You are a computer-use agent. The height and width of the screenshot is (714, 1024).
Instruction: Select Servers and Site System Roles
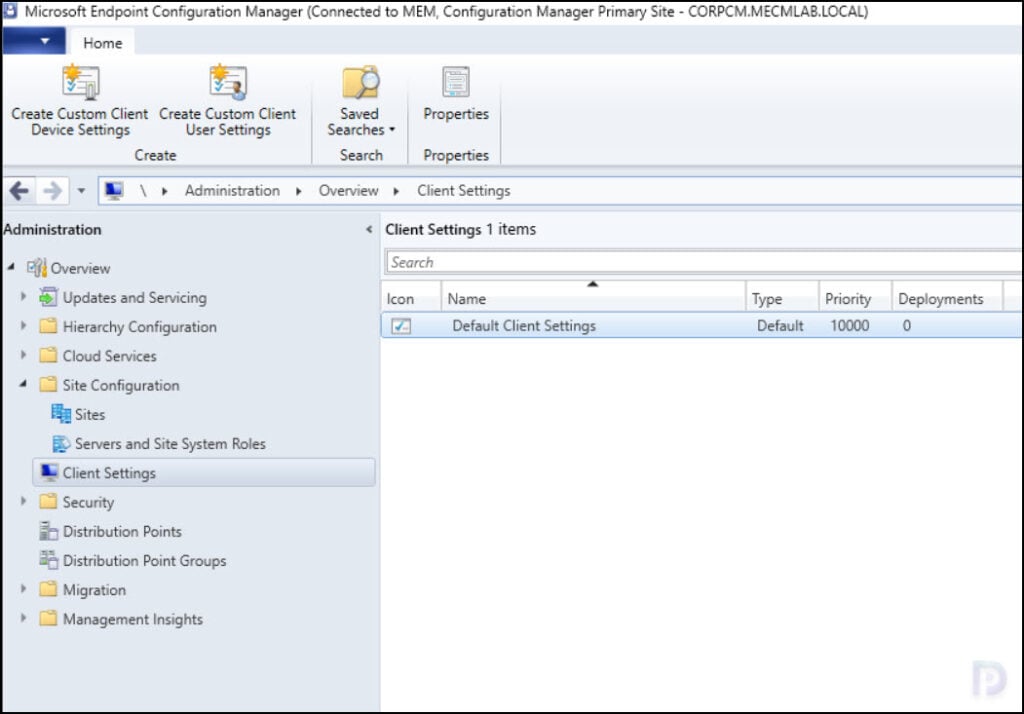tap(170, 444)
